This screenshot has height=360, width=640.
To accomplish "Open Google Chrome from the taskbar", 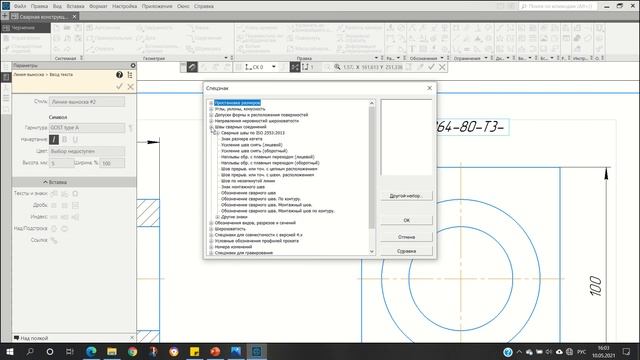I will [133, 351].
